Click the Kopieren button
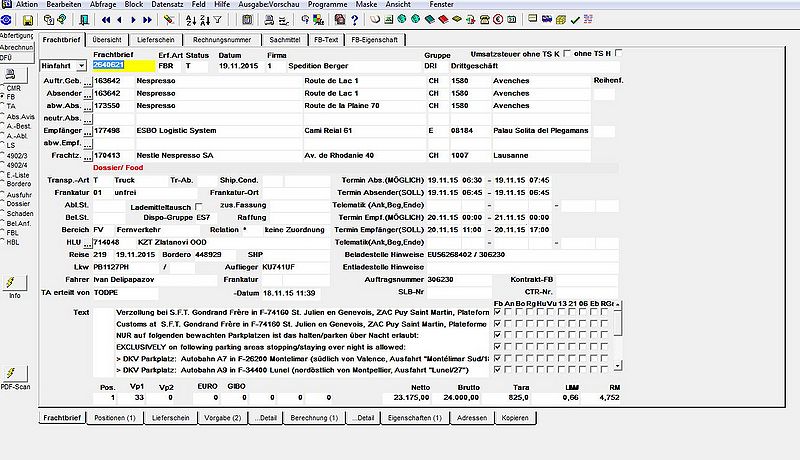Image resolution: width=800 pixels, height=460 pixels. point(515,418)
